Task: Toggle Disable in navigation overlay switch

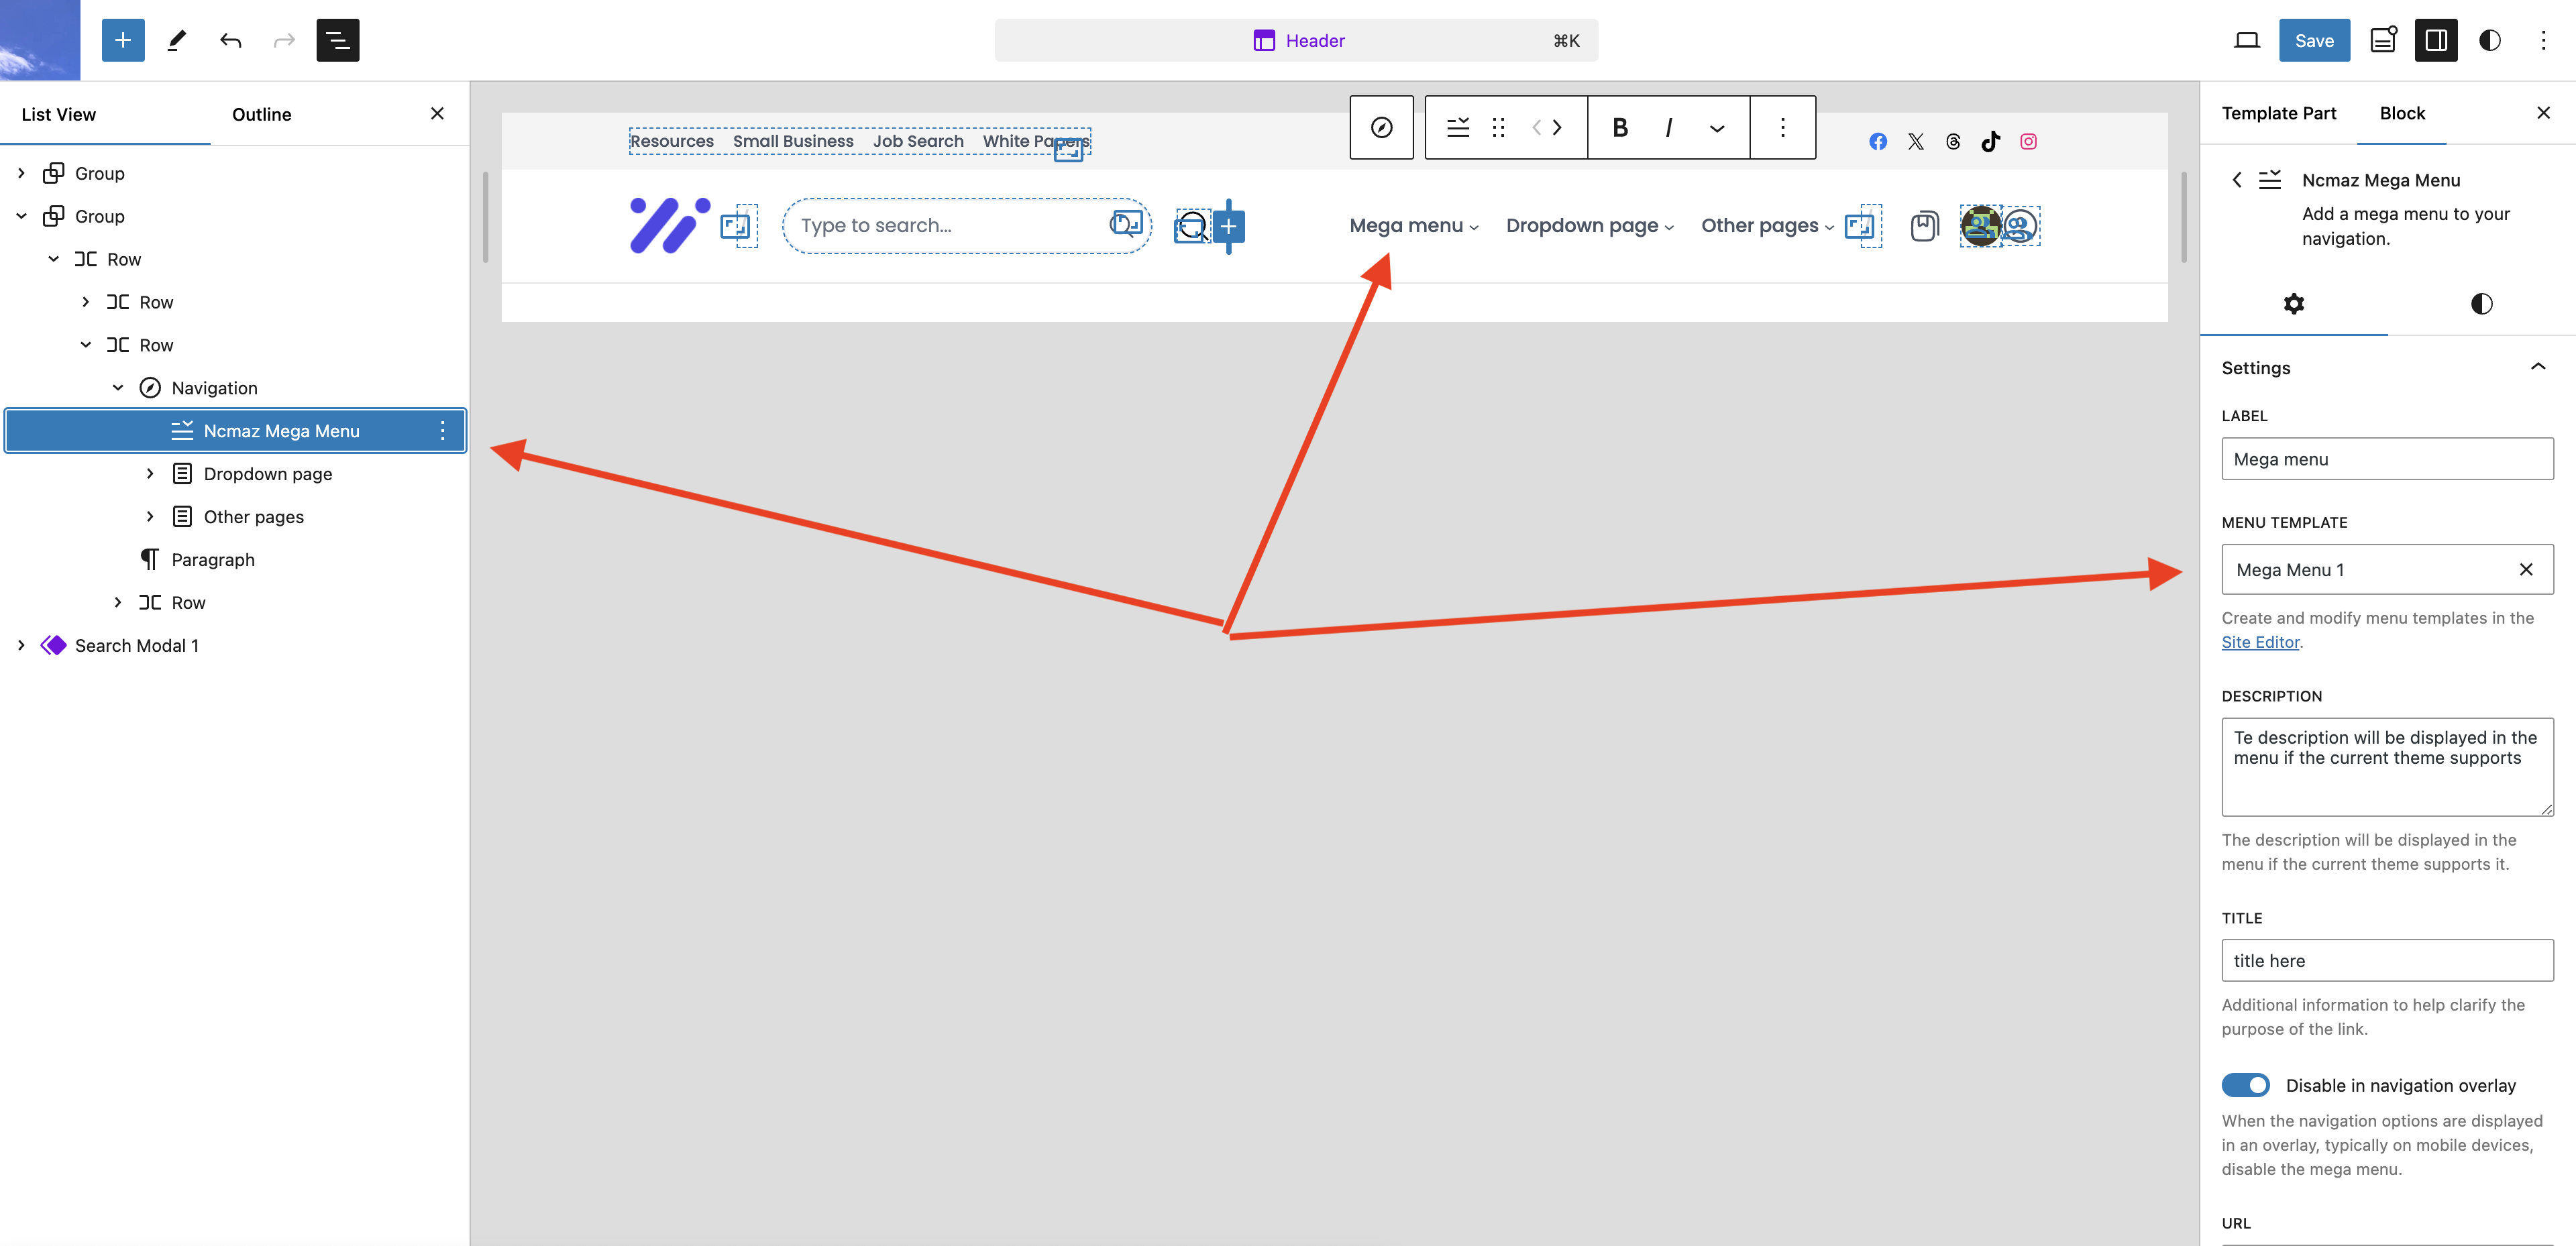Action: tap(2245, 1085)
